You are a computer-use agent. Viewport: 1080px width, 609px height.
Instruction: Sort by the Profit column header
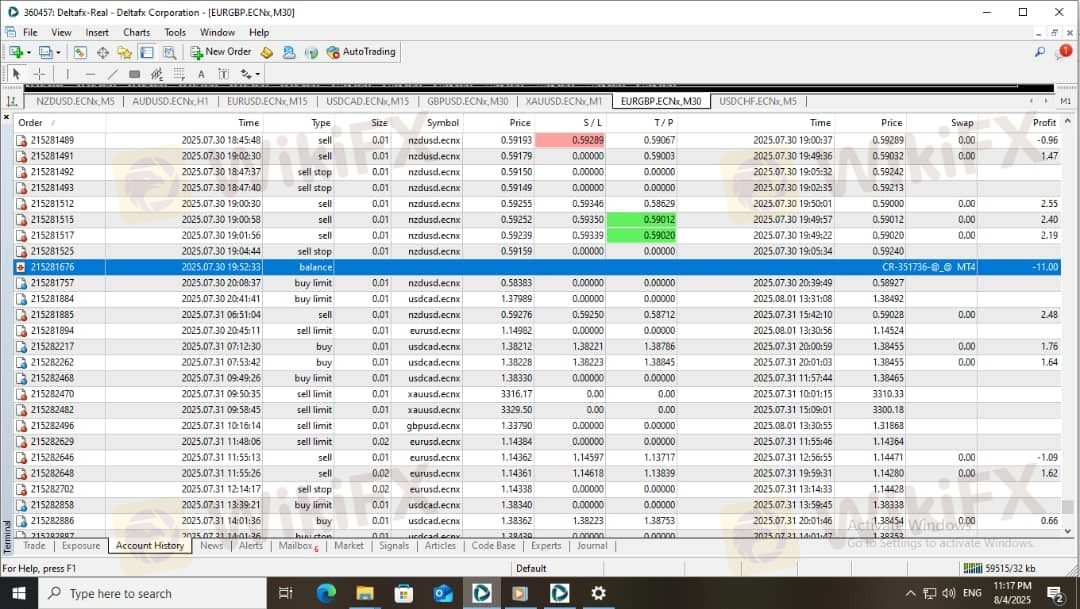1044,123
